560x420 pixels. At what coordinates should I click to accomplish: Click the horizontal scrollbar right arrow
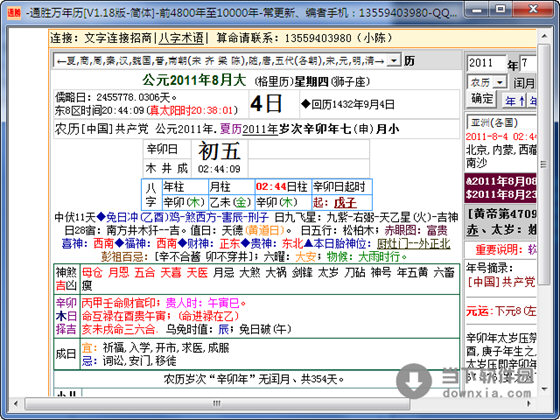529,404
